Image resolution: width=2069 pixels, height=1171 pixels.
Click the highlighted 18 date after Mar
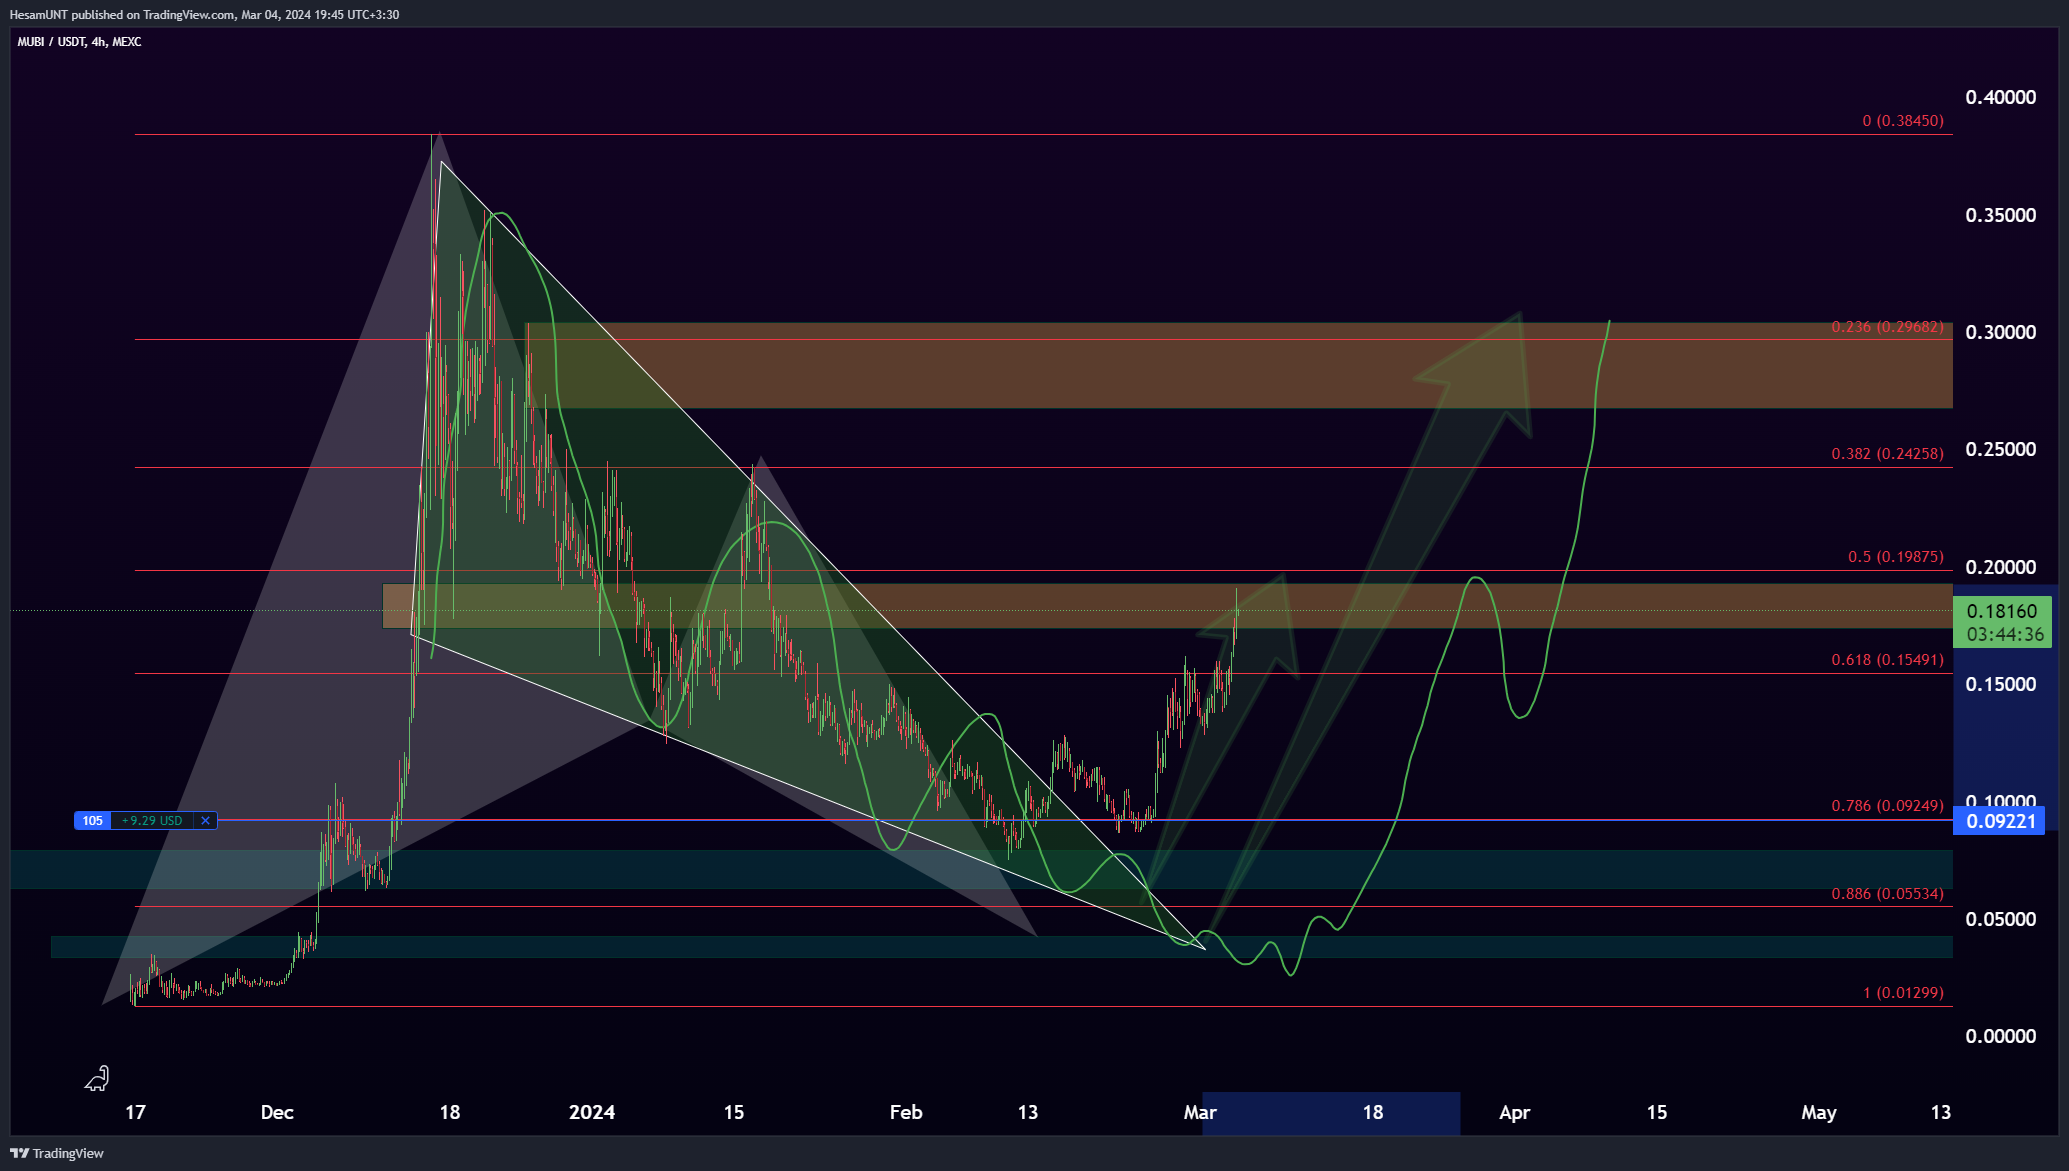click(1373, 1112)
